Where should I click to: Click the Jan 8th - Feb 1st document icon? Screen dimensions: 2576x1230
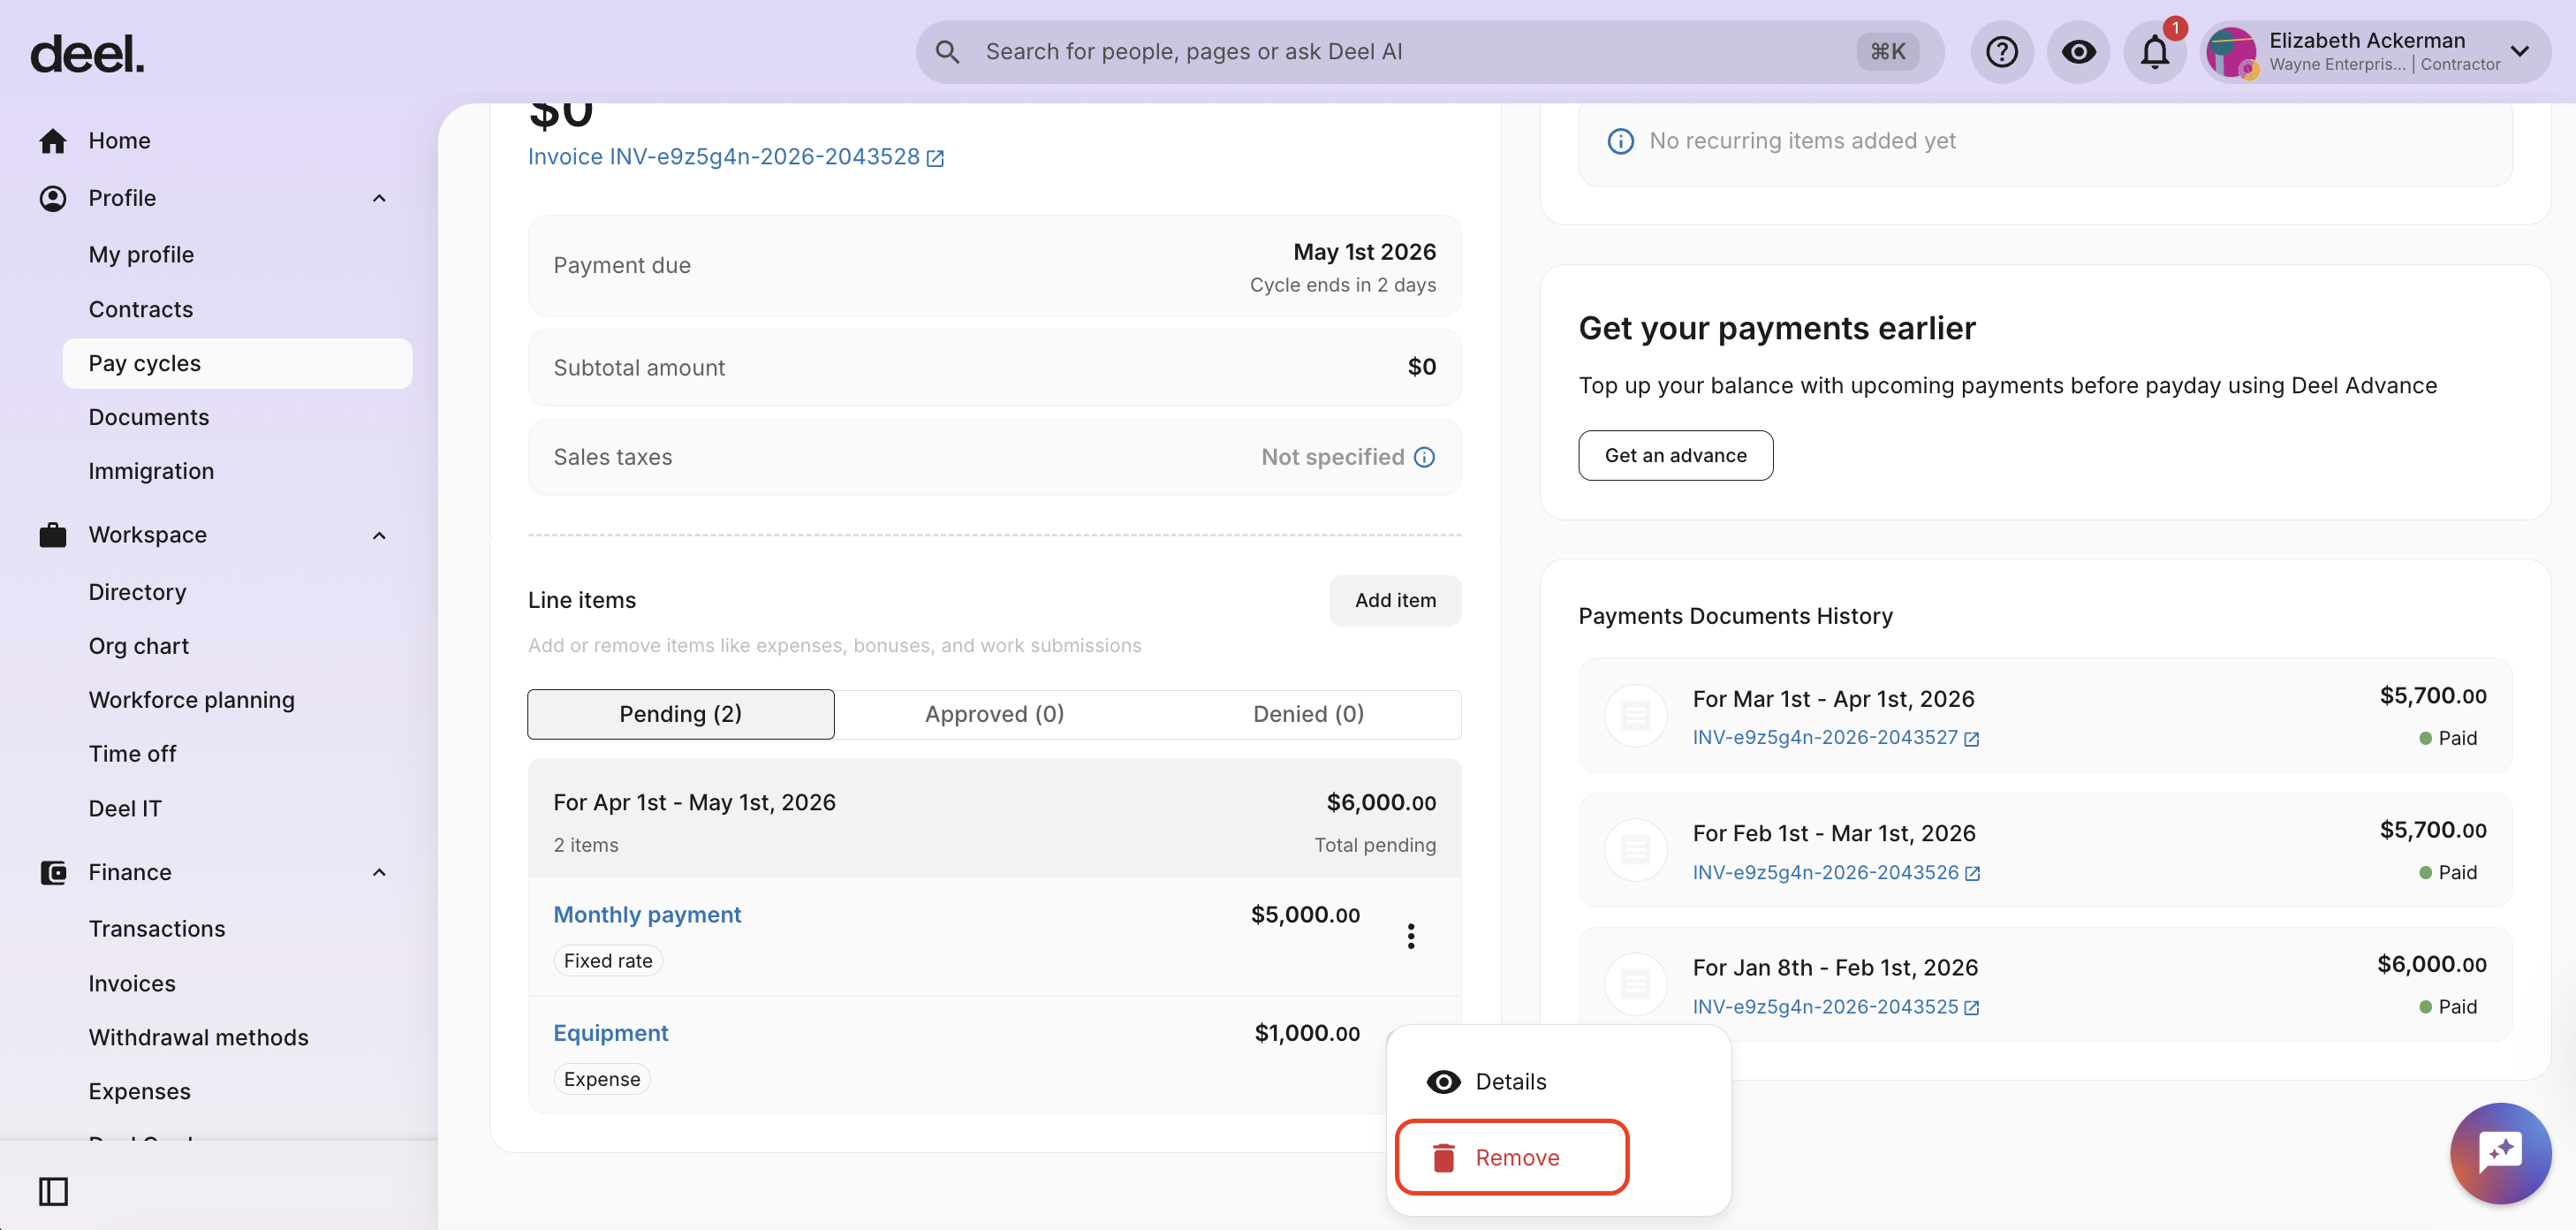[1635, 984]
